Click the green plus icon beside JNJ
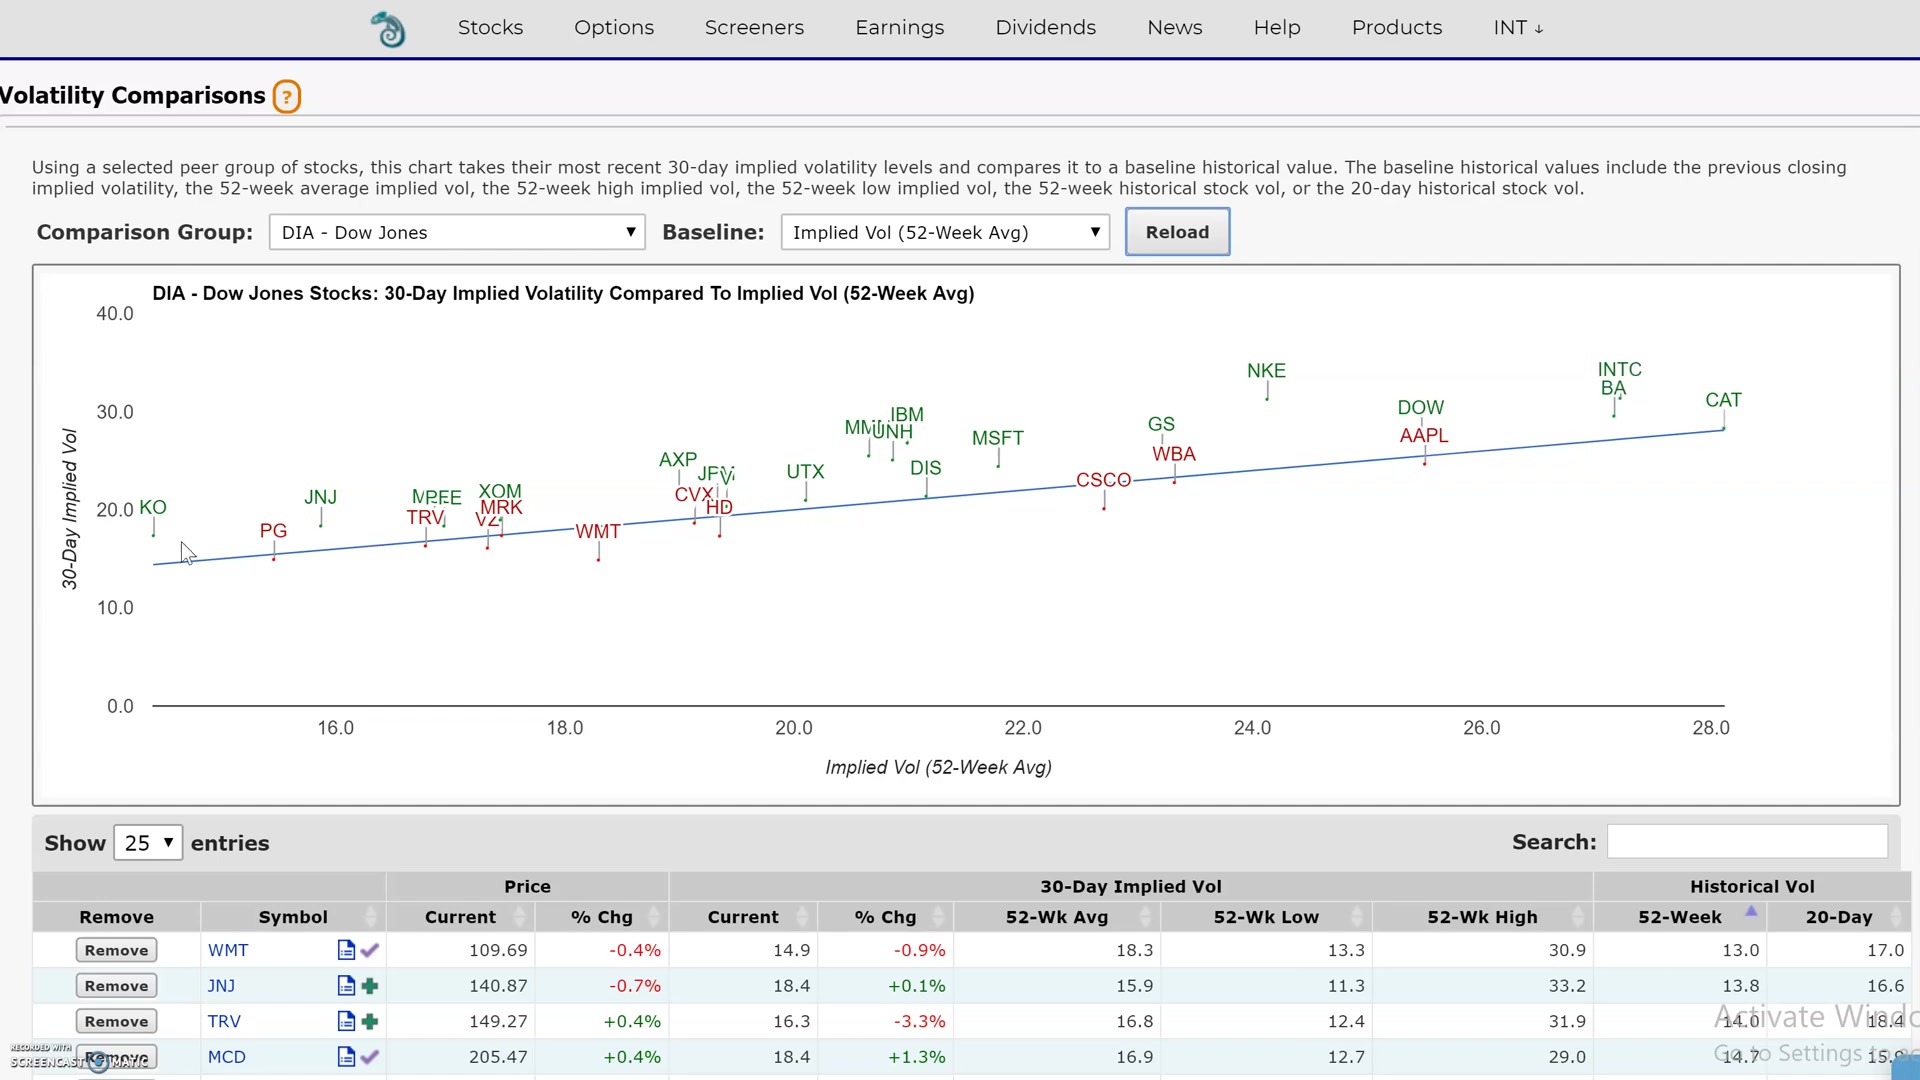Screen dimensions: 1920x1080 pos(370,986)
